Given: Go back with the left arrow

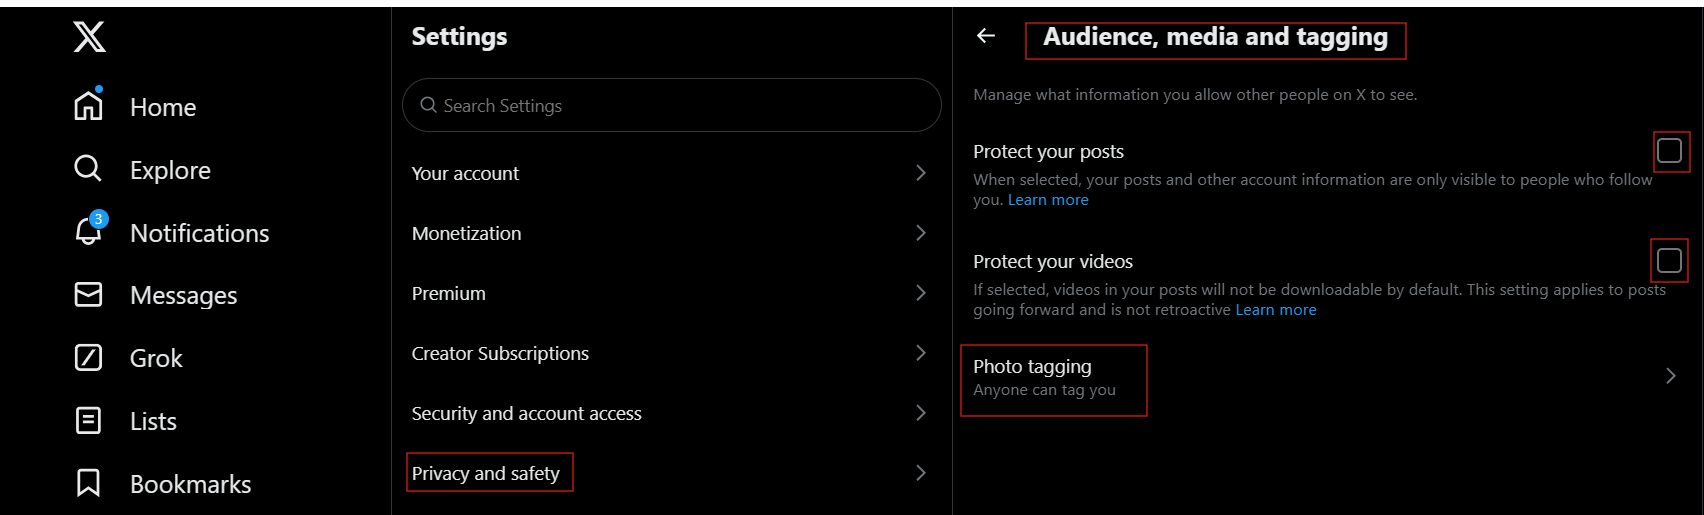Looking at the screenshot, I should (x=986, y=36).
